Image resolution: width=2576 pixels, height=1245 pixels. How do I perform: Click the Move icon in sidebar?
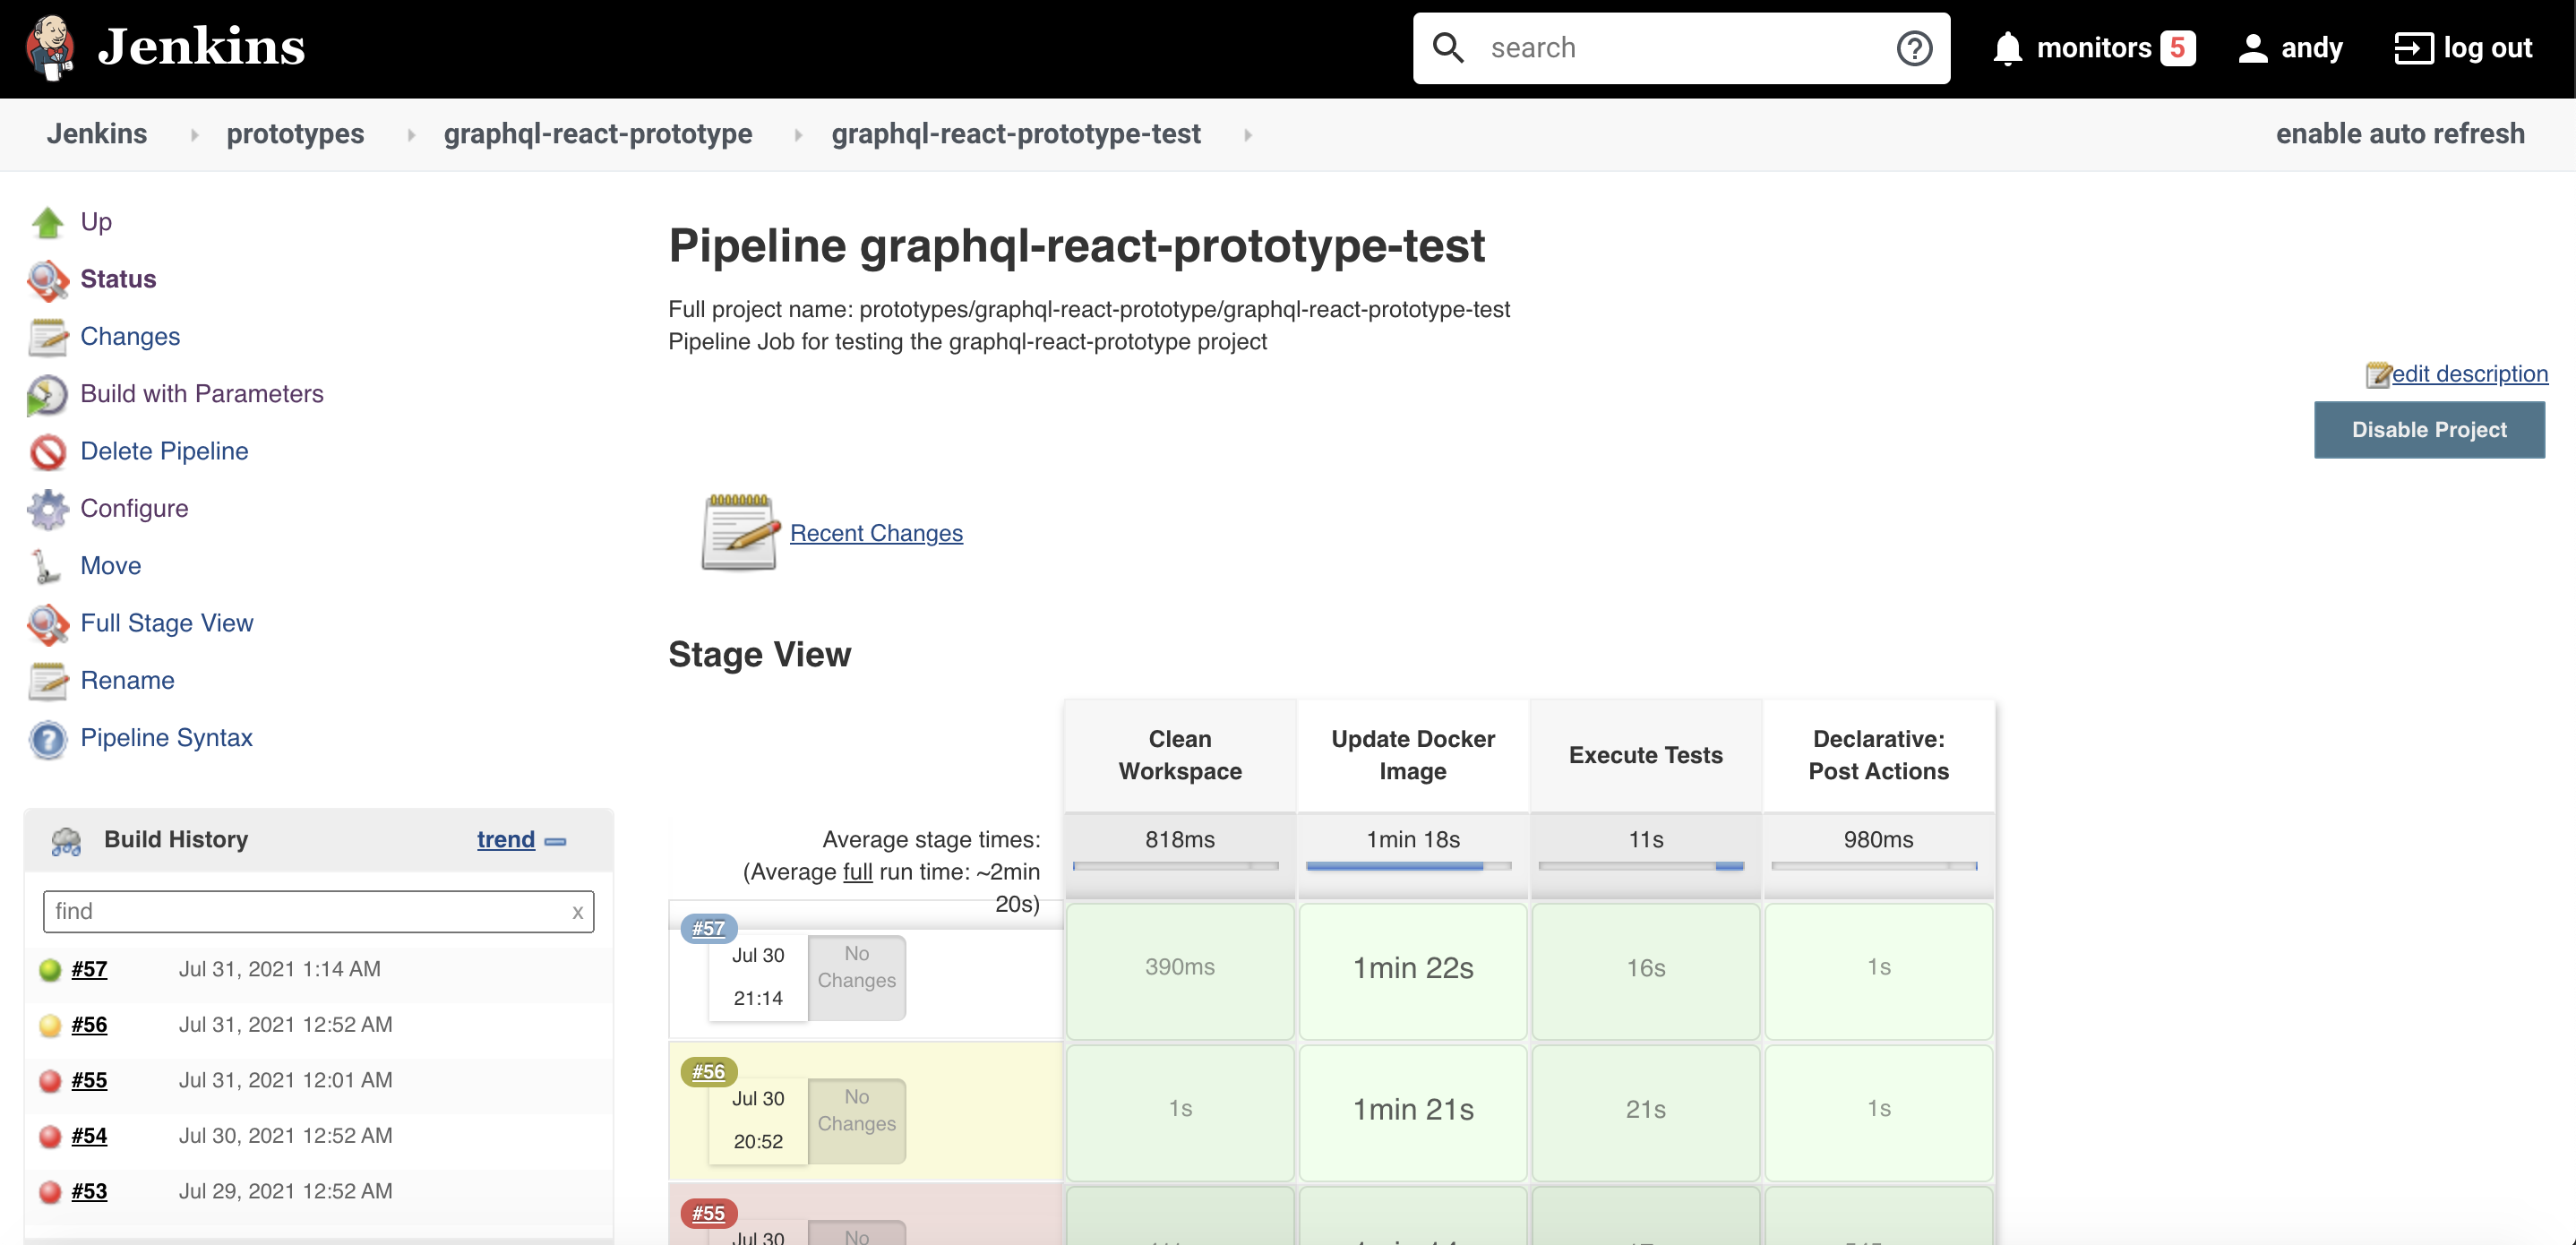coord(45,566)
